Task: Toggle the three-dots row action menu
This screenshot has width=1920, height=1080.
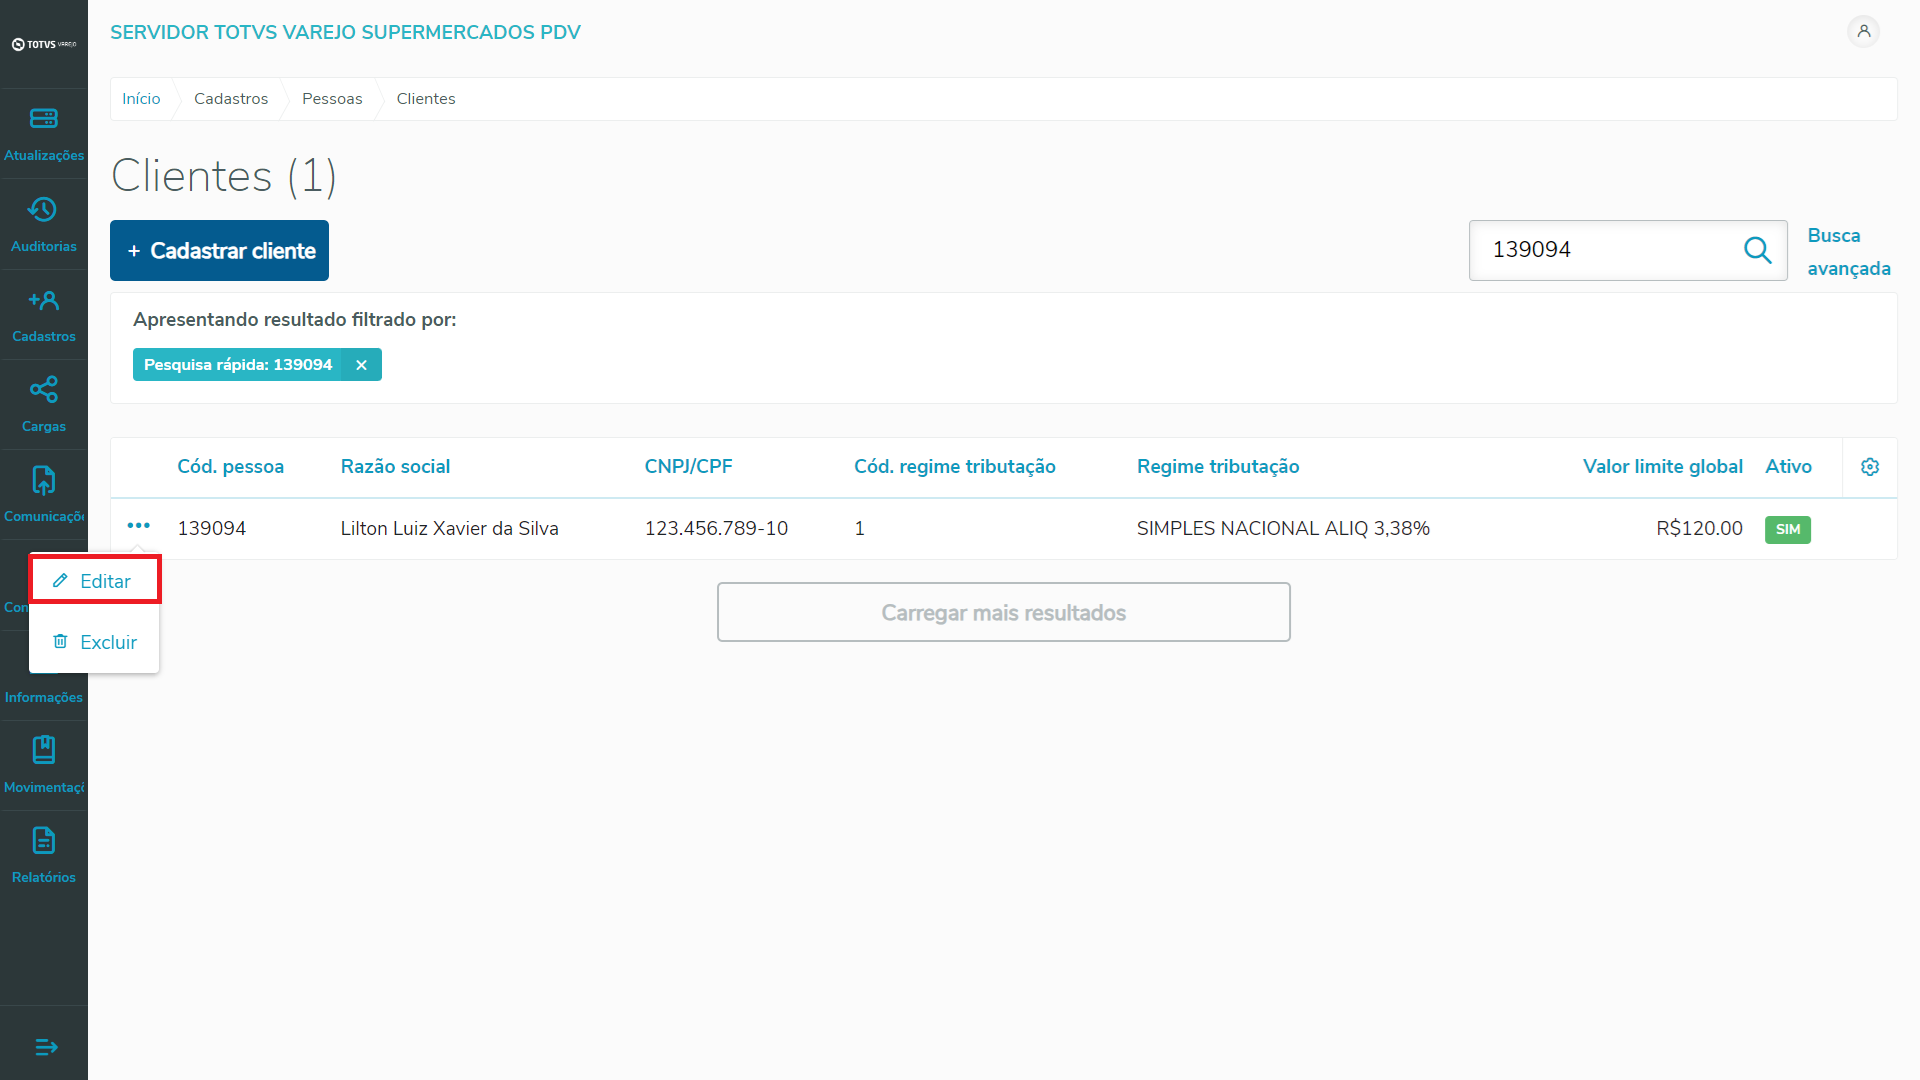Action: pos(138,526)
